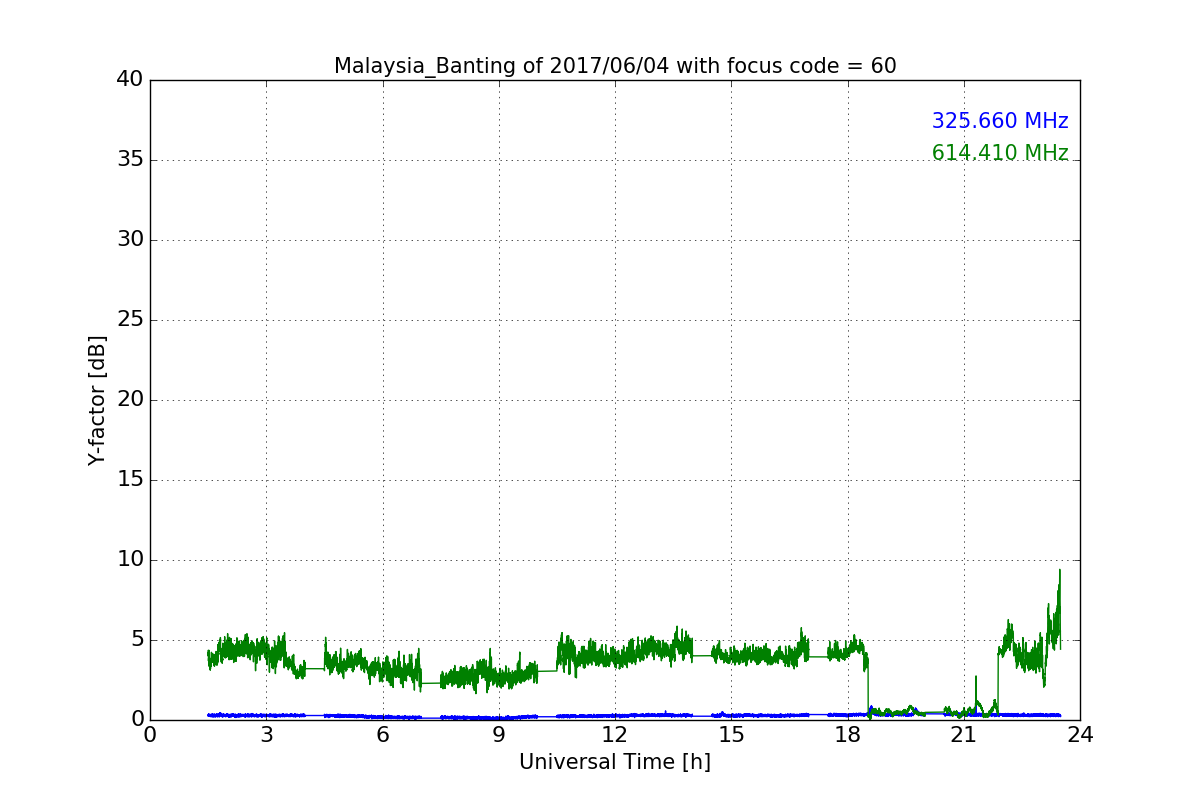Click the y-axis tick label '25'
1200x800 pixels.
[130, 320]
